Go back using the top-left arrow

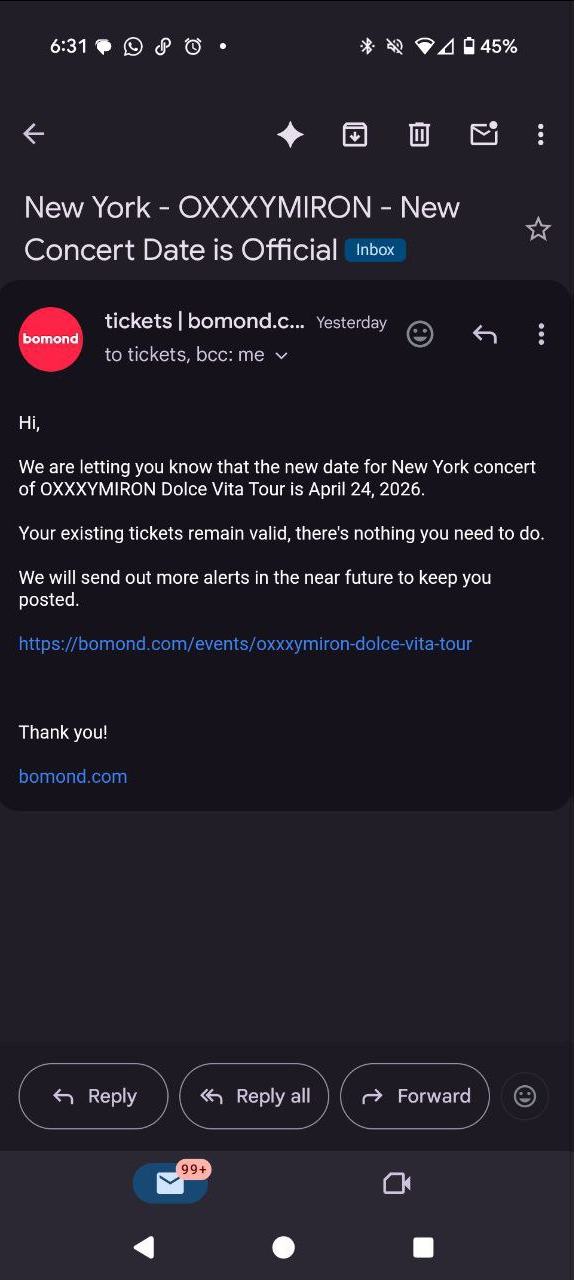tap(34, 134)
